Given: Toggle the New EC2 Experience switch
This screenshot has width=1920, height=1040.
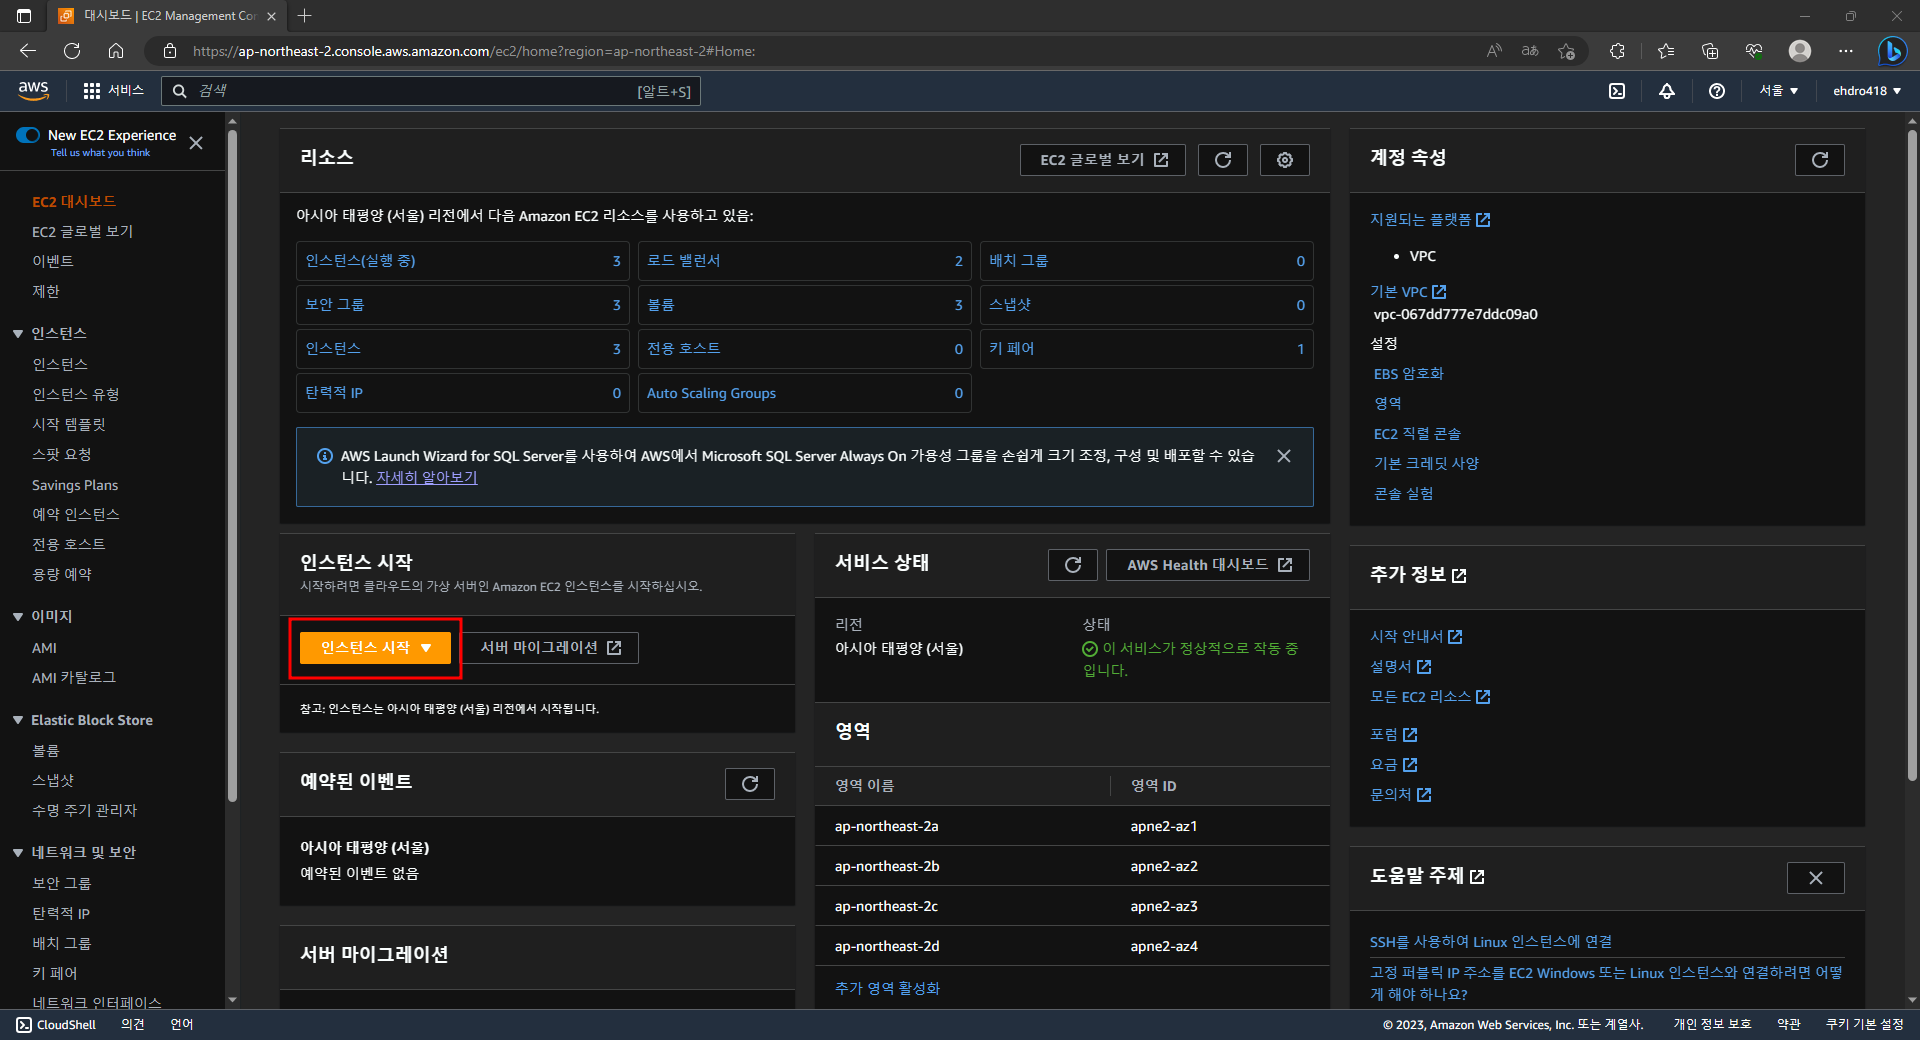Looking at the screenshot, I should 28,135.
